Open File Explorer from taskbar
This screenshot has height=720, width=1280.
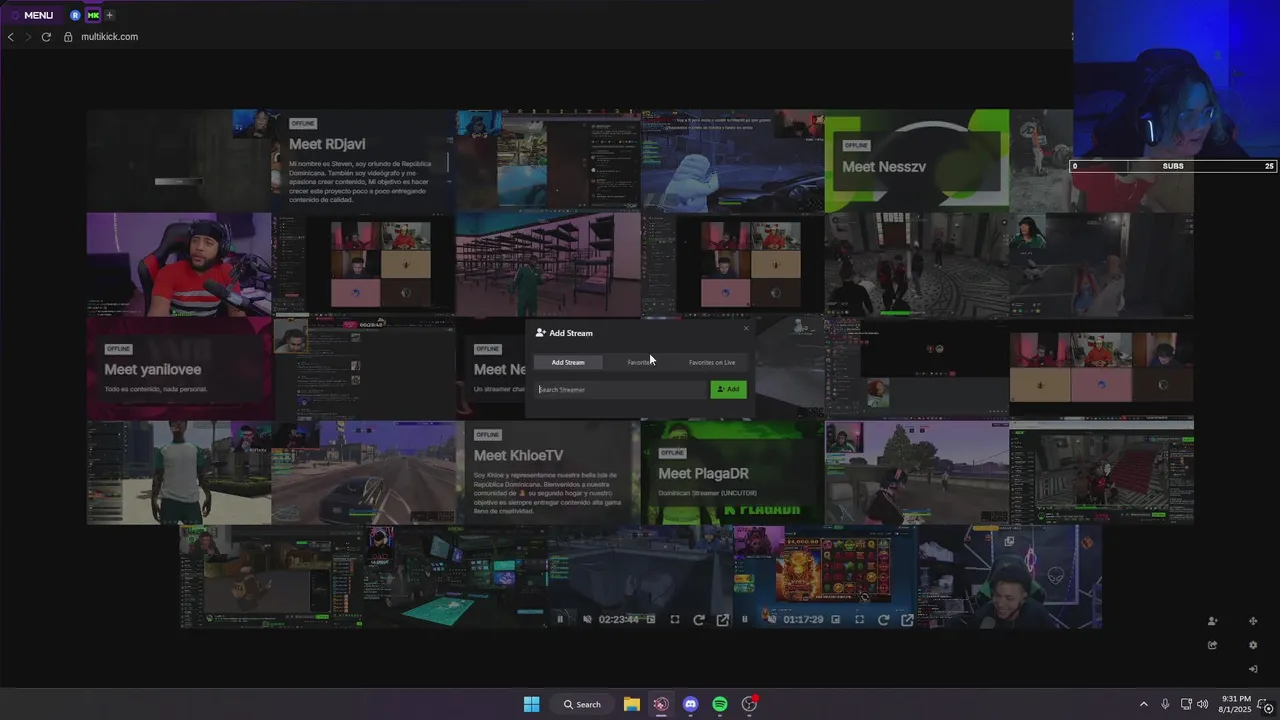[632, 704]
